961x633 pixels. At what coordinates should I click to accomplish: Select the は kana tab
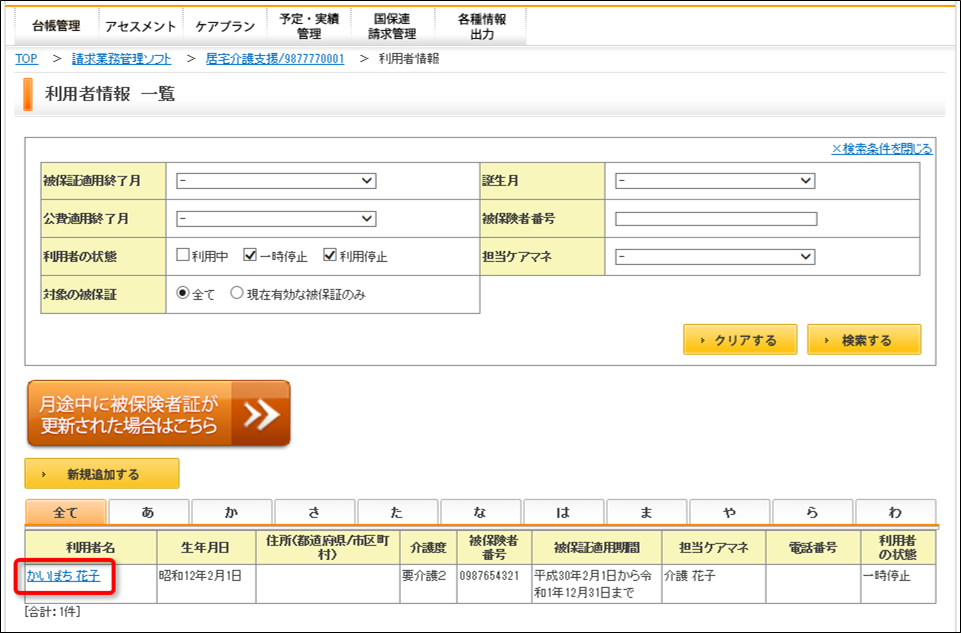564,512
